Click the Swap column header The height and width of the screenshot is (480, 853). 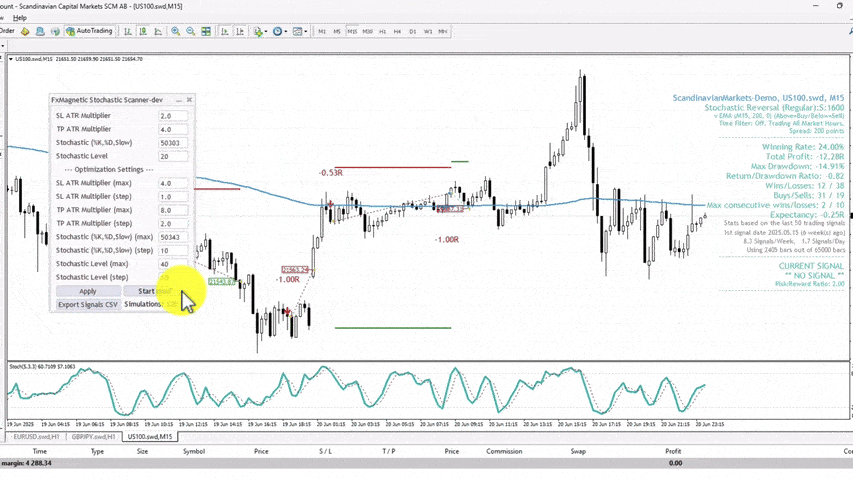click(578, 451)
